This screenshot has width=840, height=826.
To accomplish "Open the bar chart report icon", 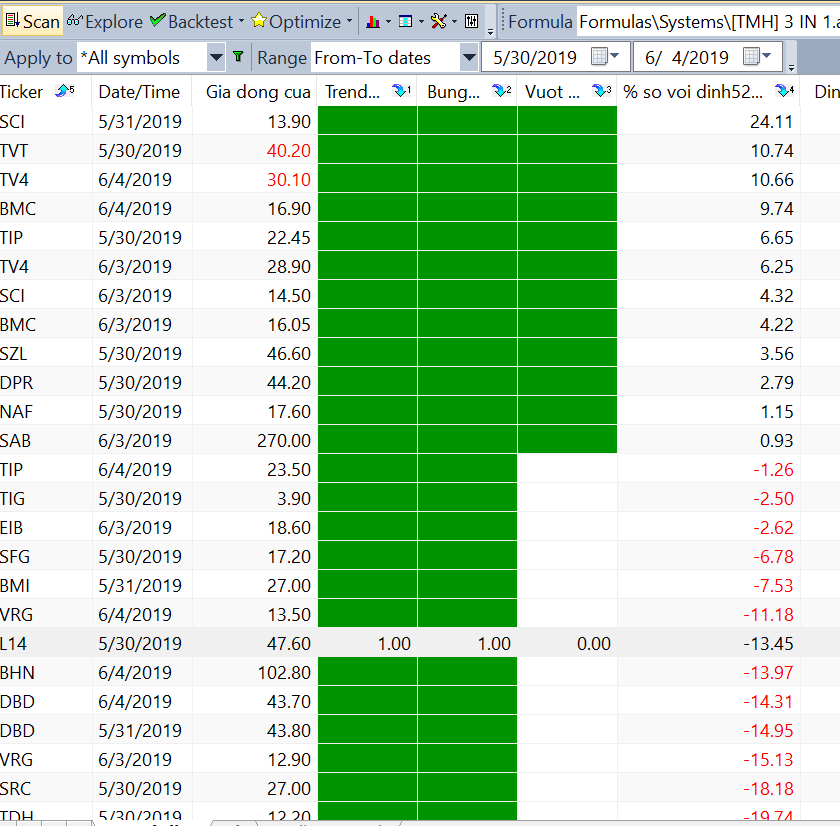I will tap(372, 21).
